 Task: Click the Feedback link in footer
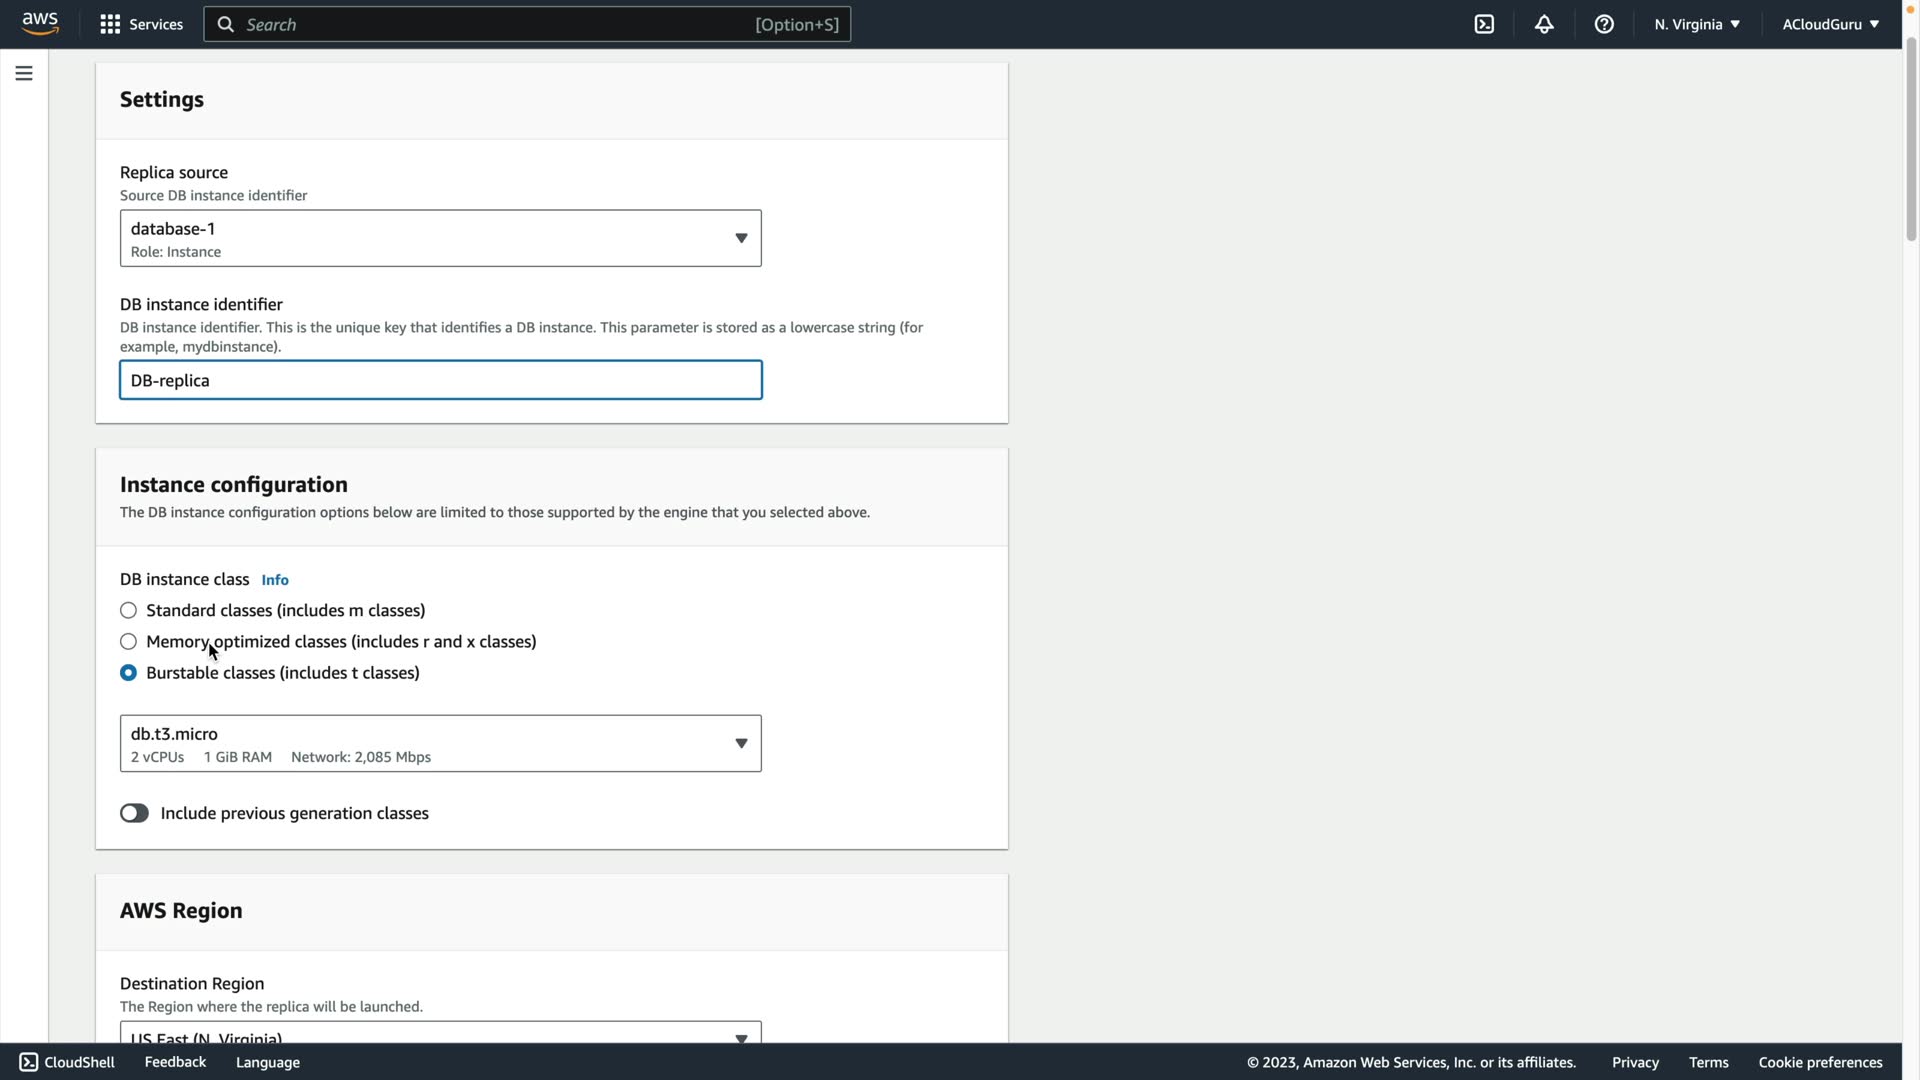tap(175, 1062)
